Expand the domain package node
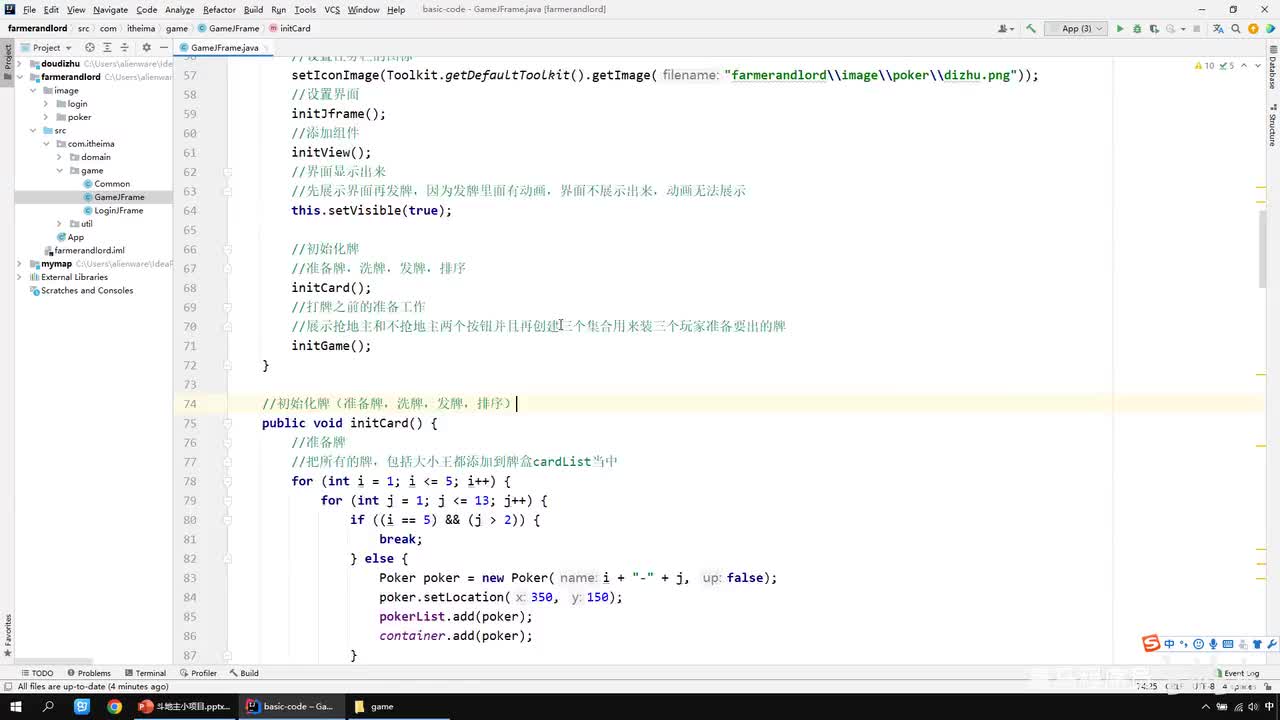The image size is (1280, 720). pos(59,157)
